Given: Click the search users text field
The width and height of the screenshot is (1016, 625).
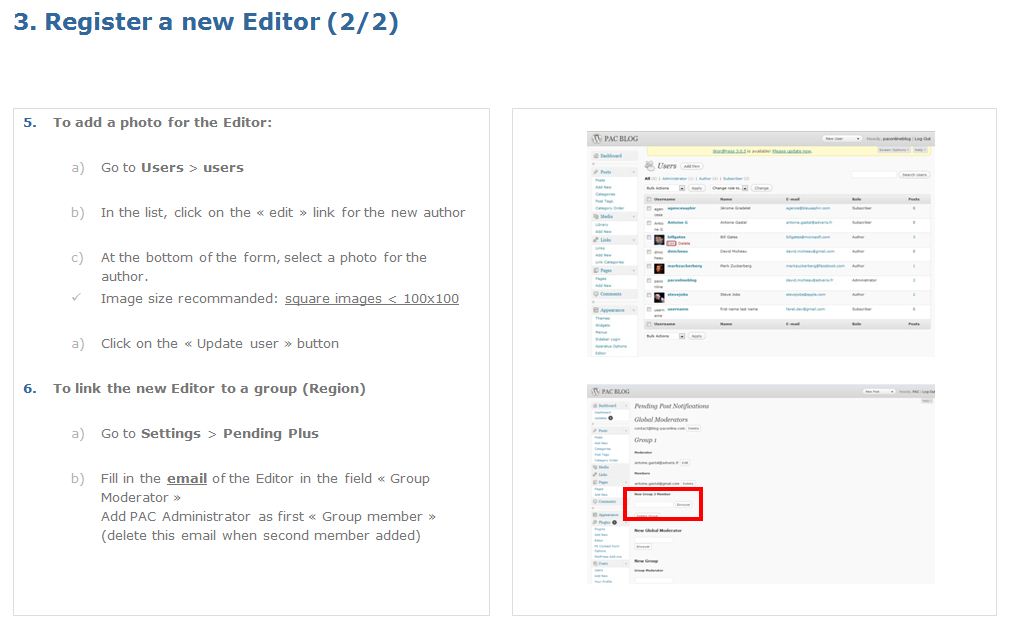Looking at the screenshot, I should click(x=874, y=175).
